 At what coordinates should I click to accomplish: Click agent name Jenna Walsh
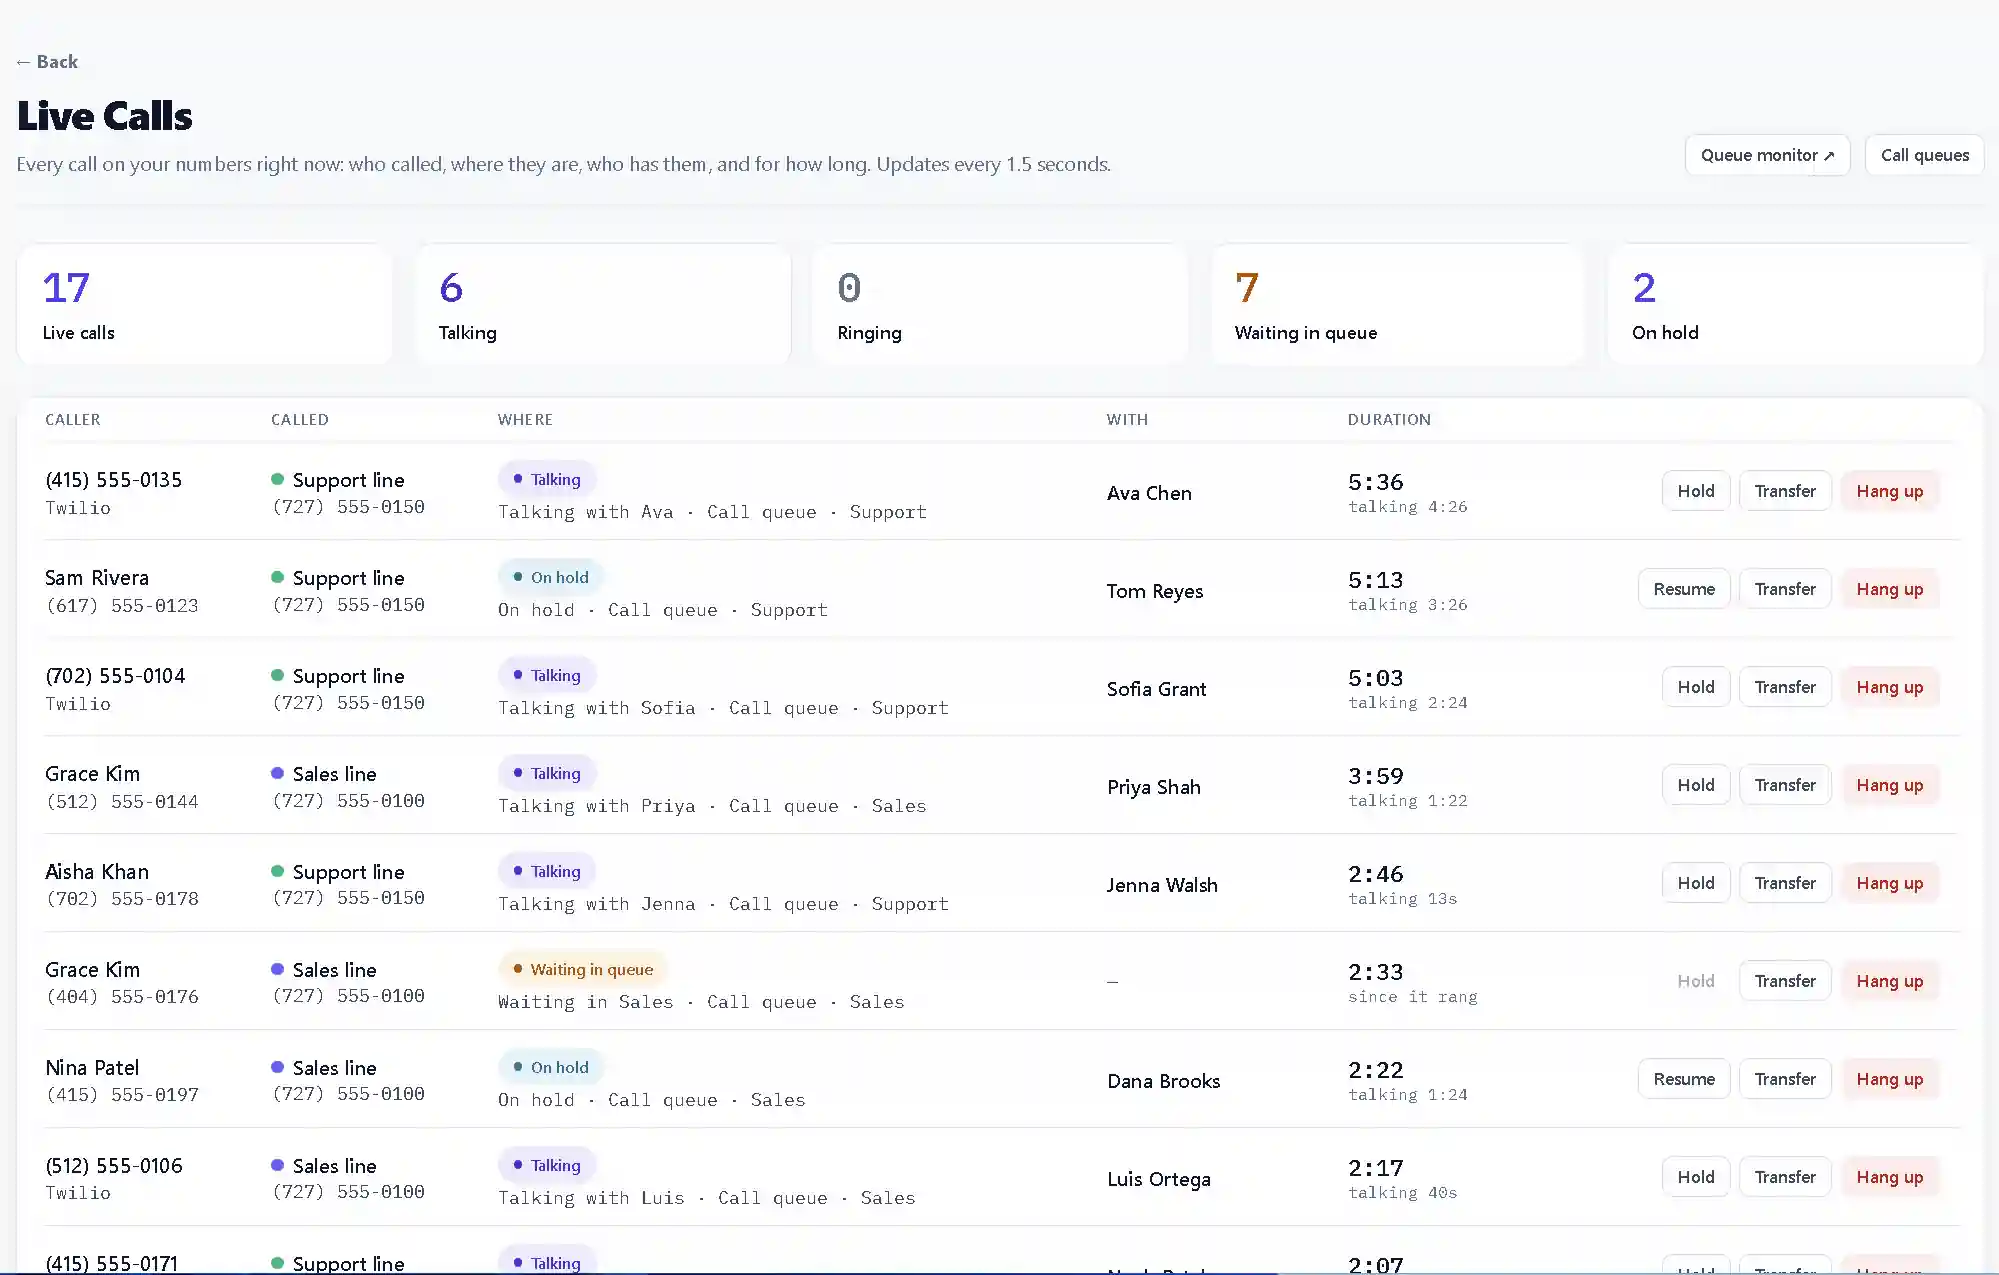(x=1162, y=885)
